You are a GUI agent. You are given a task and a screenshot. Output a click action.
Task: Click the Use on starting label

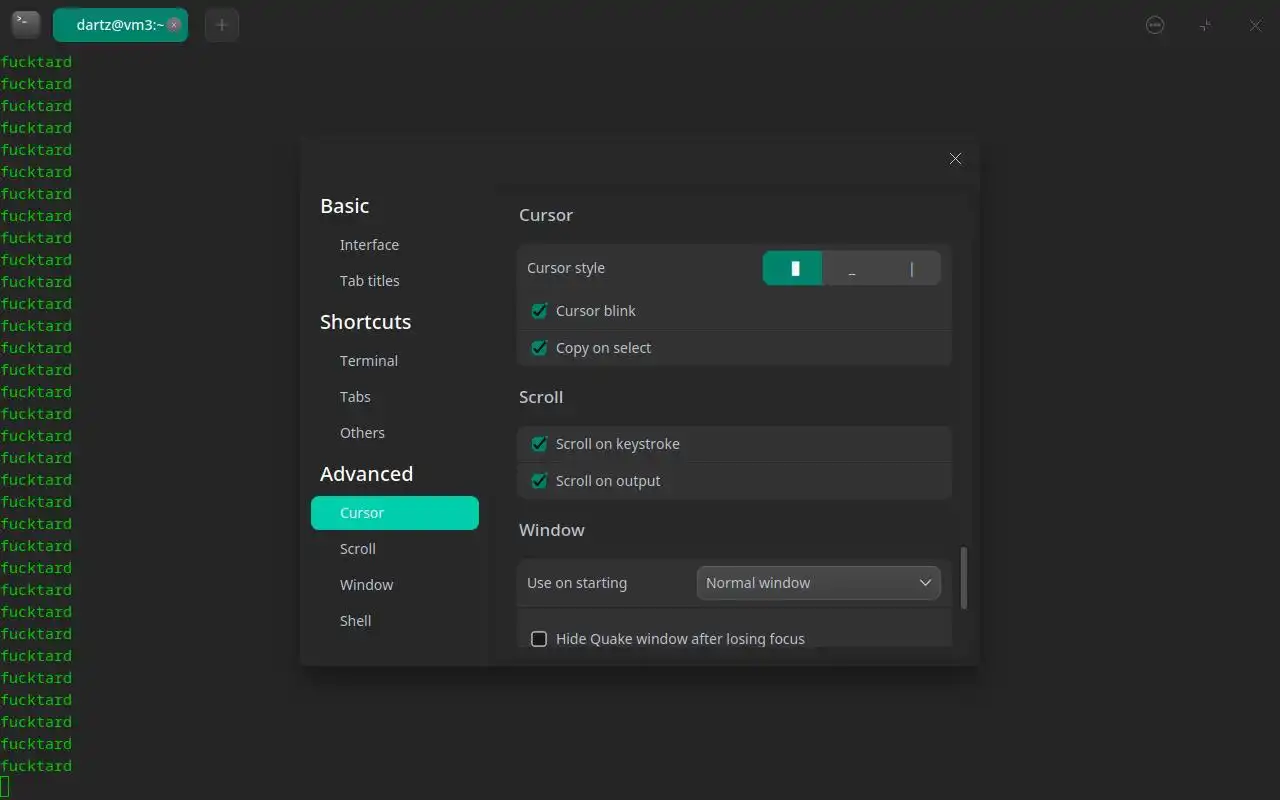[x=577, y=583]
